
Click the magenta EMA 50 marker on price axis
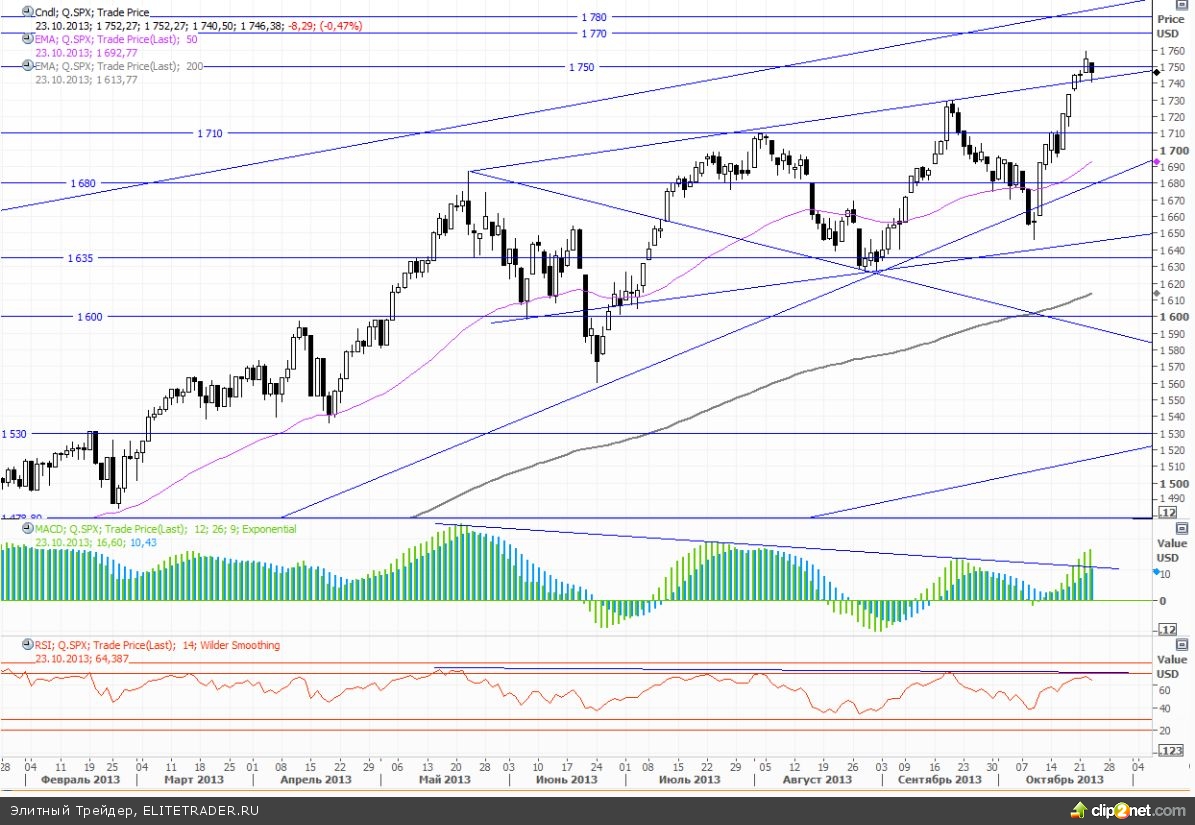pyautogui.click(x=1157, y=162)
